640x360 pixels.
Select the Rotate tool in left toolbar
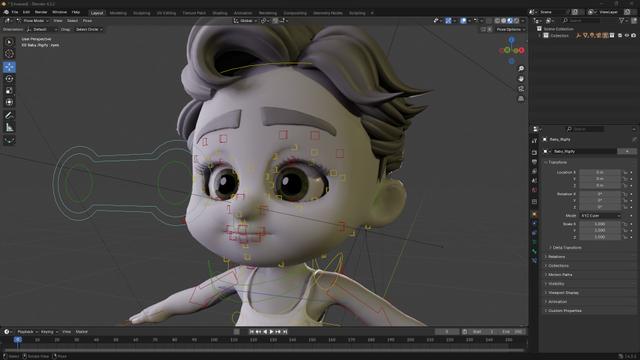9,78
